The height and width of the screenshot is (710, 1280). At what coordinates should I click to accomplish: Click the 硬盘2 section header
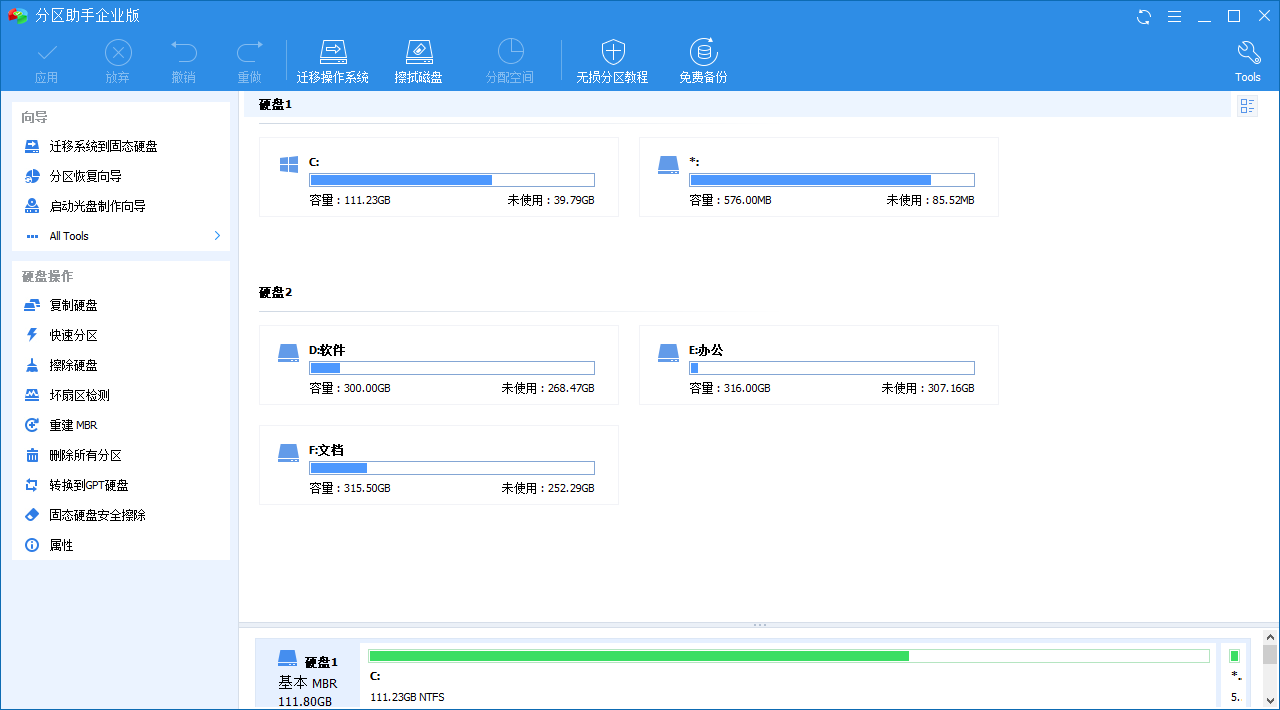(275, 292)
